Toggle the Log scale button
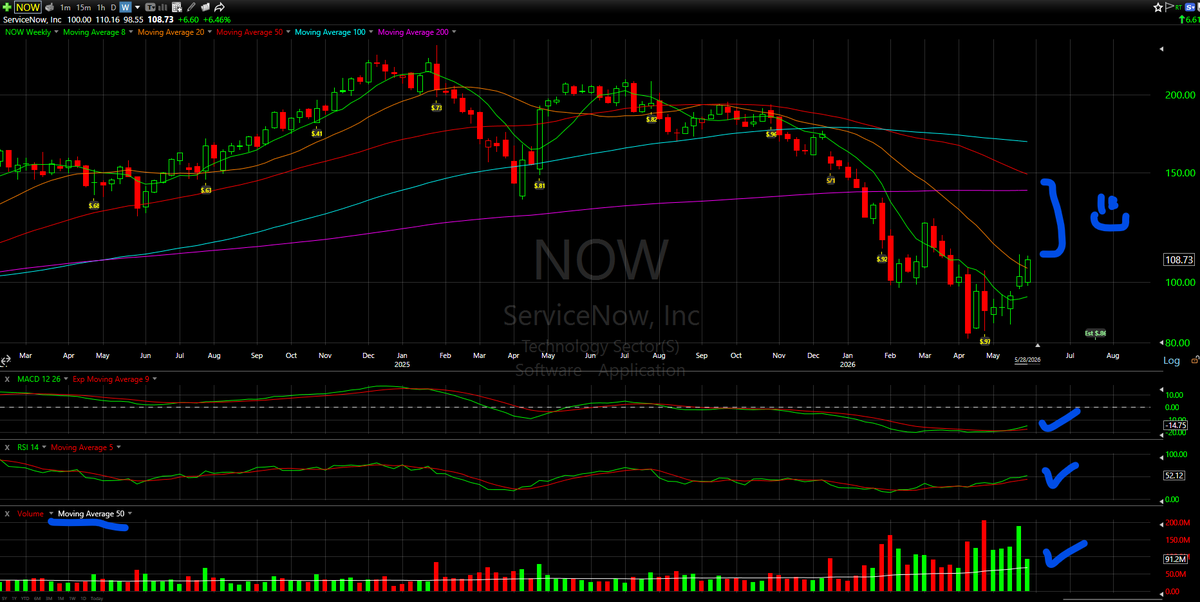Viewport: 1200px width, 602px height. [x=1171, y=360]
